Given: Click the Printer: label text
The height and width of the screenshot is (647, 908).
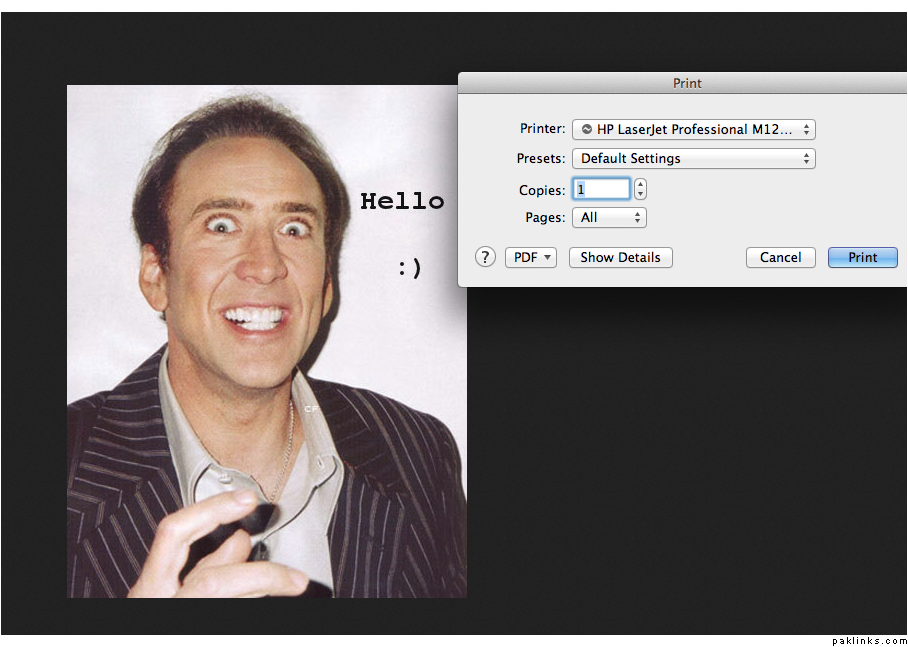Looking at the screenshot, I should click(542, 129).
